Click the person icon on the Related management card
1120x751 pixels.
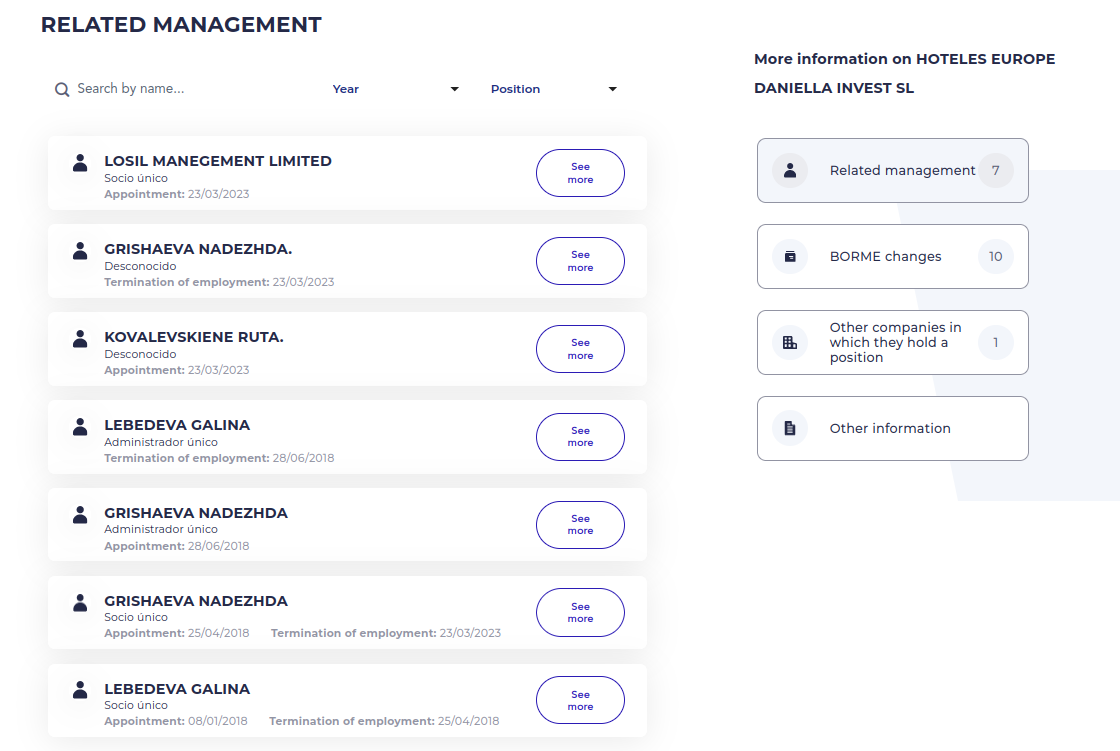tap(789, 170)
